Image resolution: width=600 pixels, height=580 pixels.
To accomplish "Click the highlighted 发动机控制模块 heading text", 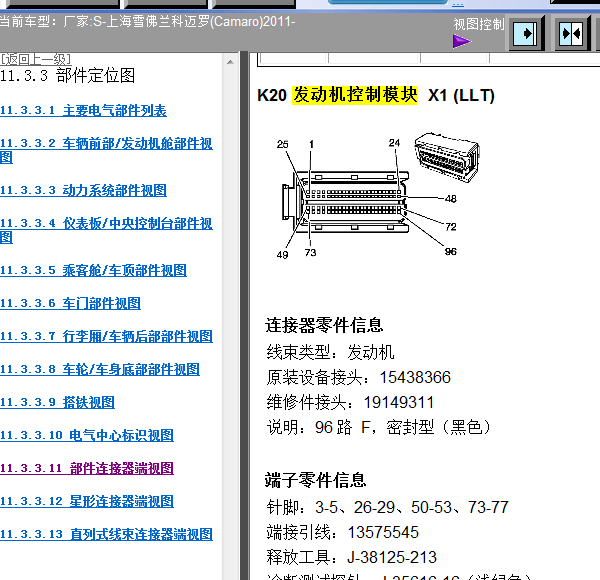I will coord(355,95).
